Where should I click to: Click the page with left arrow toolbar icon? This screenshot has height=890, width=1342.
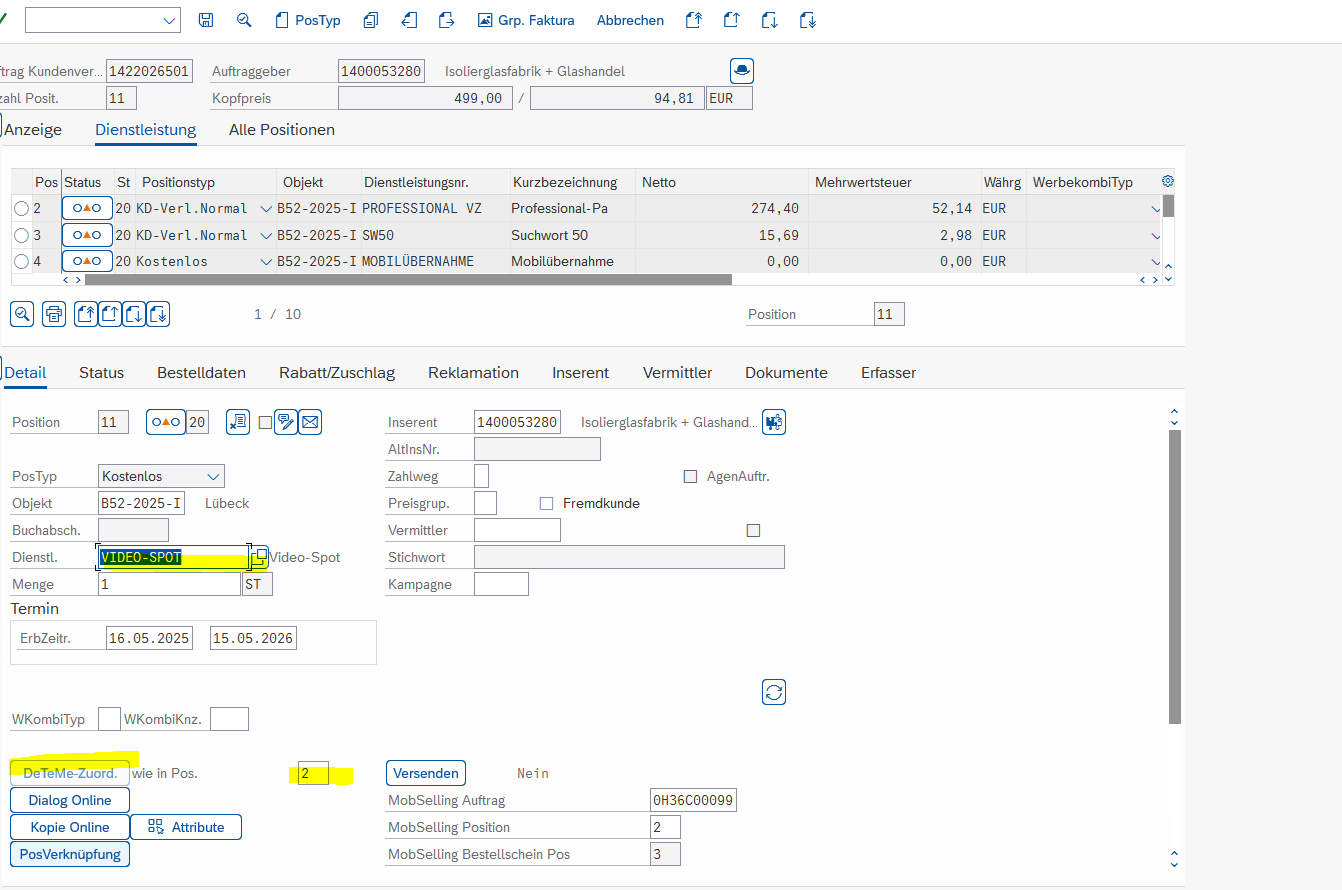tap(409, 20)
